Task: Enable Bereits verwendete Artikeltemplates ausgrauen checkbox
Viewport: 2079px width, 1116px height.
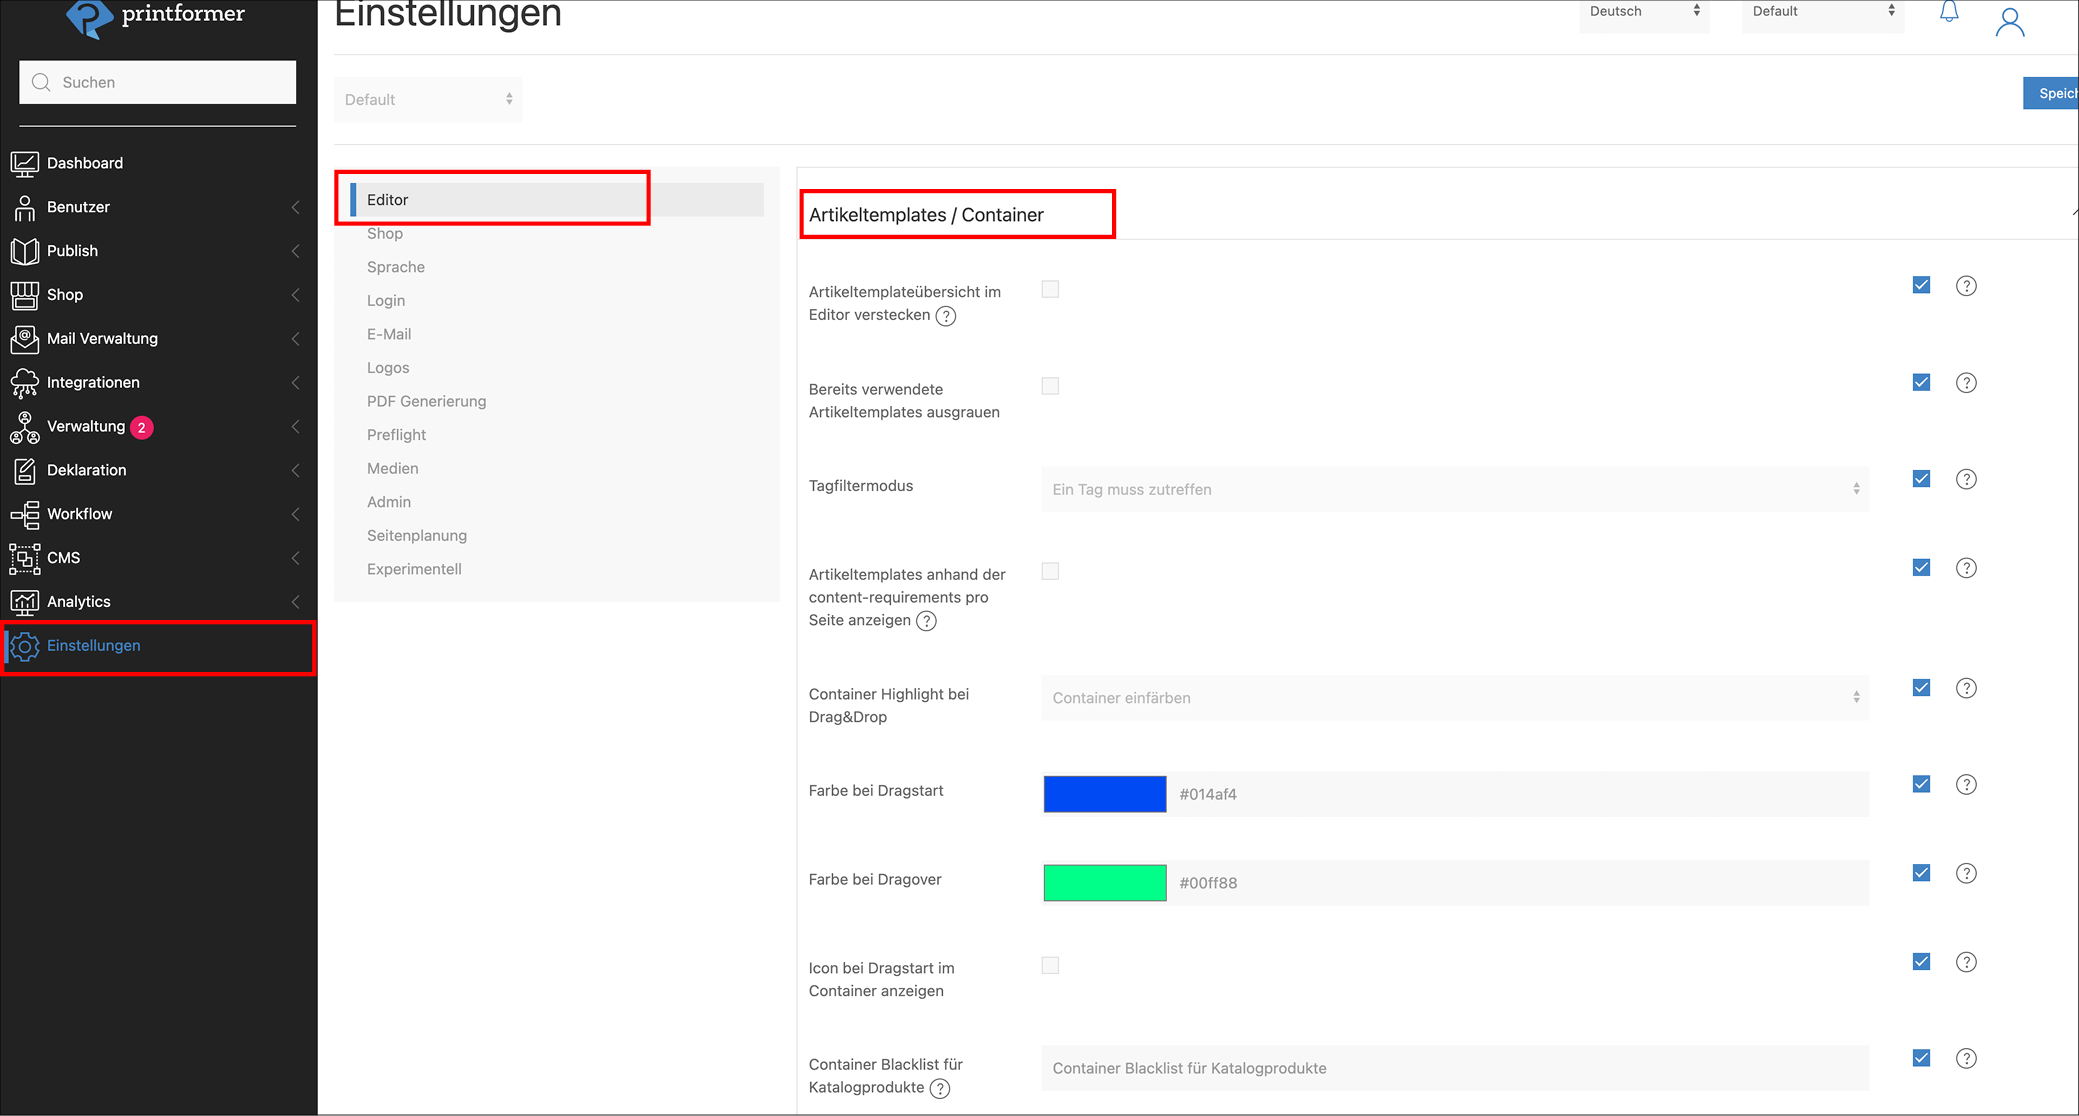Action: click(x=1050, y=387)
